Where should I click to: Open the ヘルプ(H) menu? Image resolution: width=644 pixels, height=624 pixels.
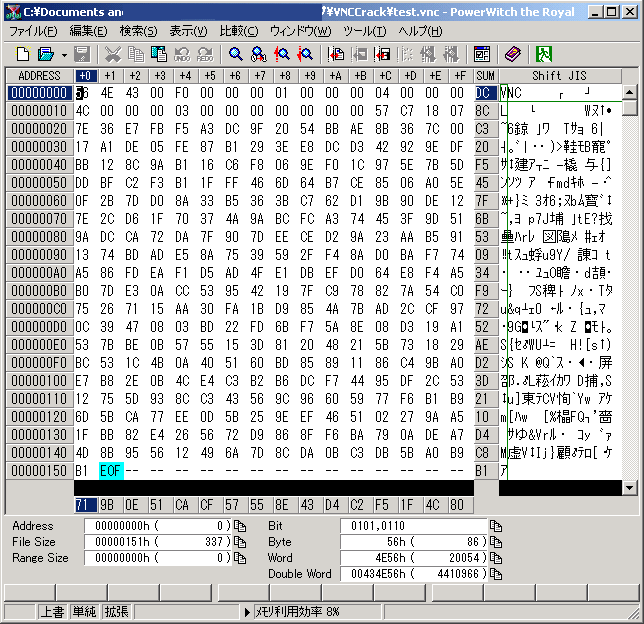click(x=420, y=31)
